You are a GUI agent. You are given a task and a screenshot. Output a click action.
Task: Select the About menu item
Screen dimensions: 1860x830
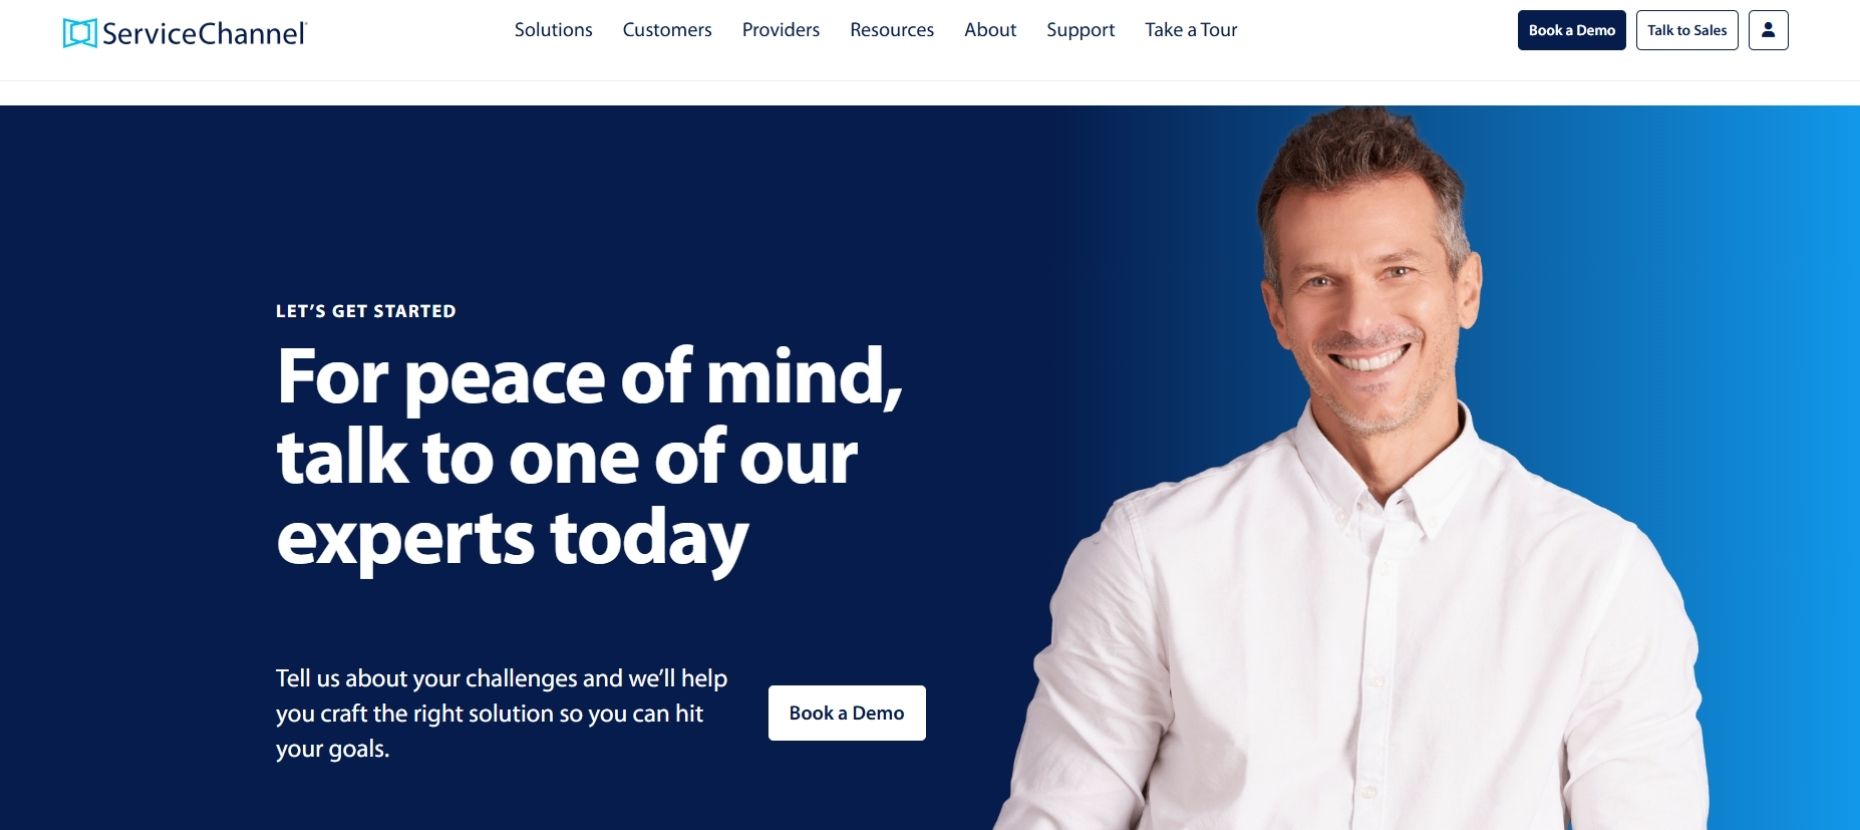click(990, 30)
